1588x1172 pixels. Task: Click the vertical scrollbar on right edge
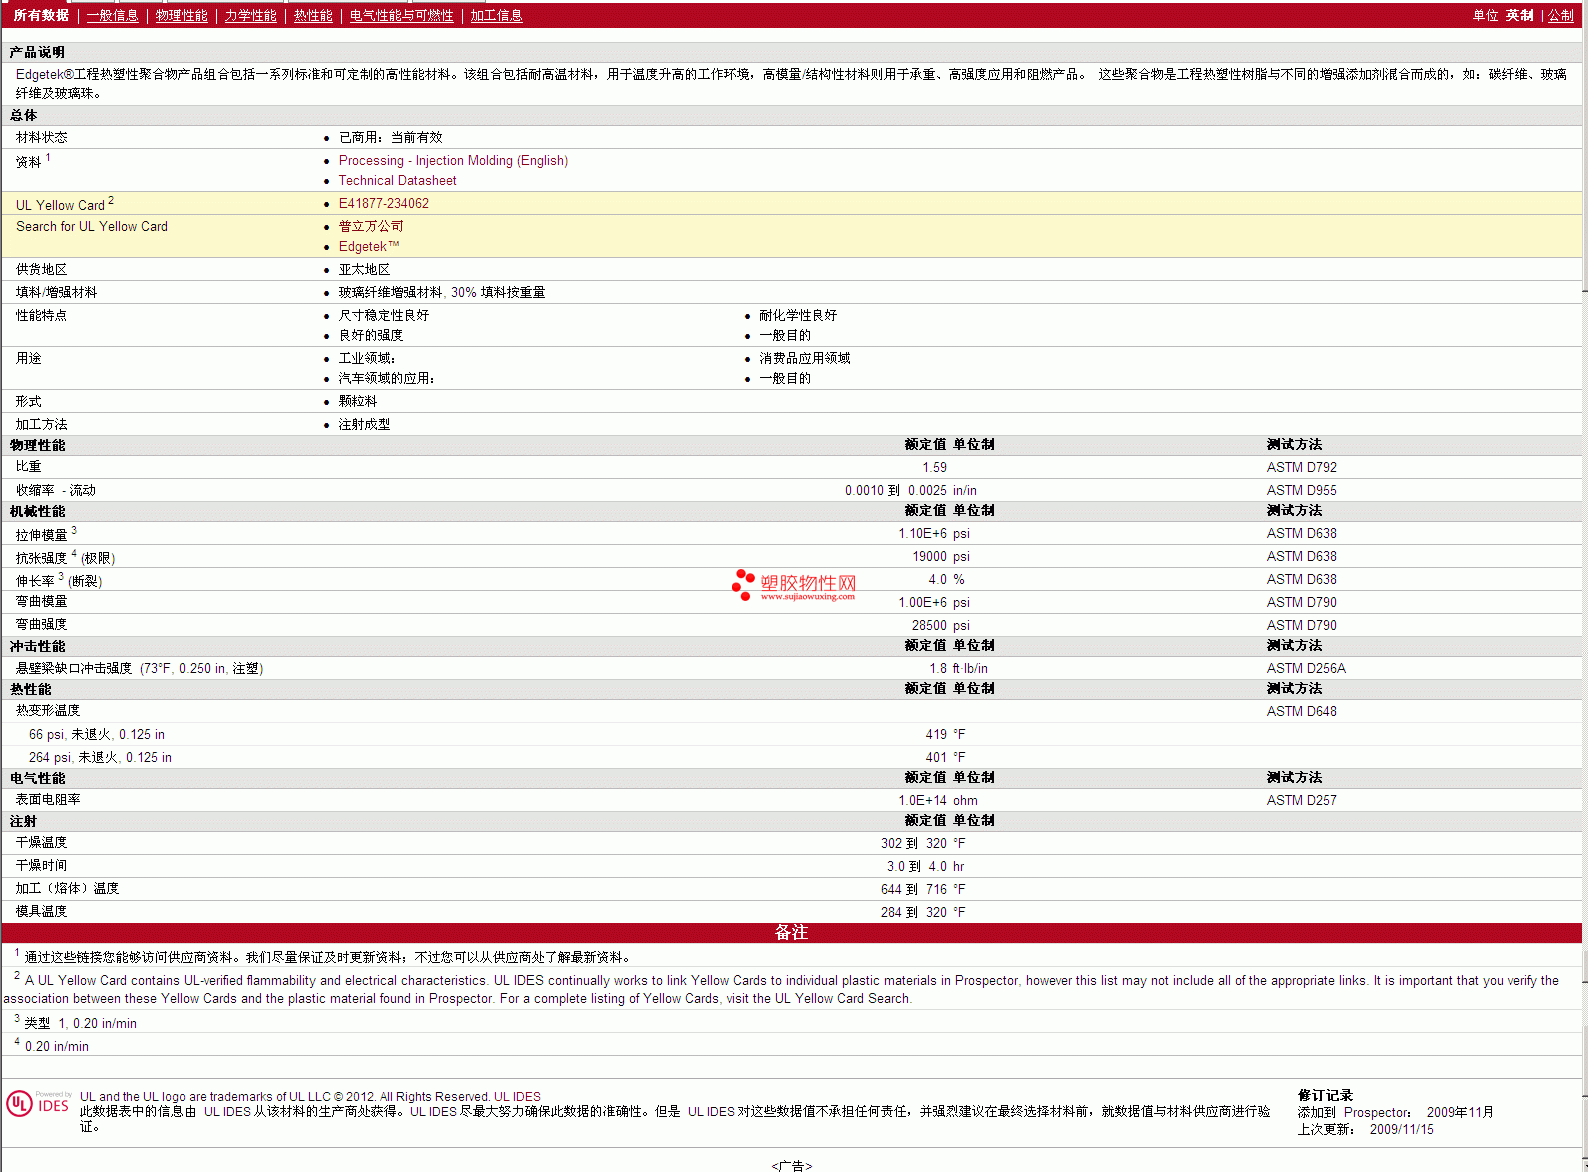1585,600
